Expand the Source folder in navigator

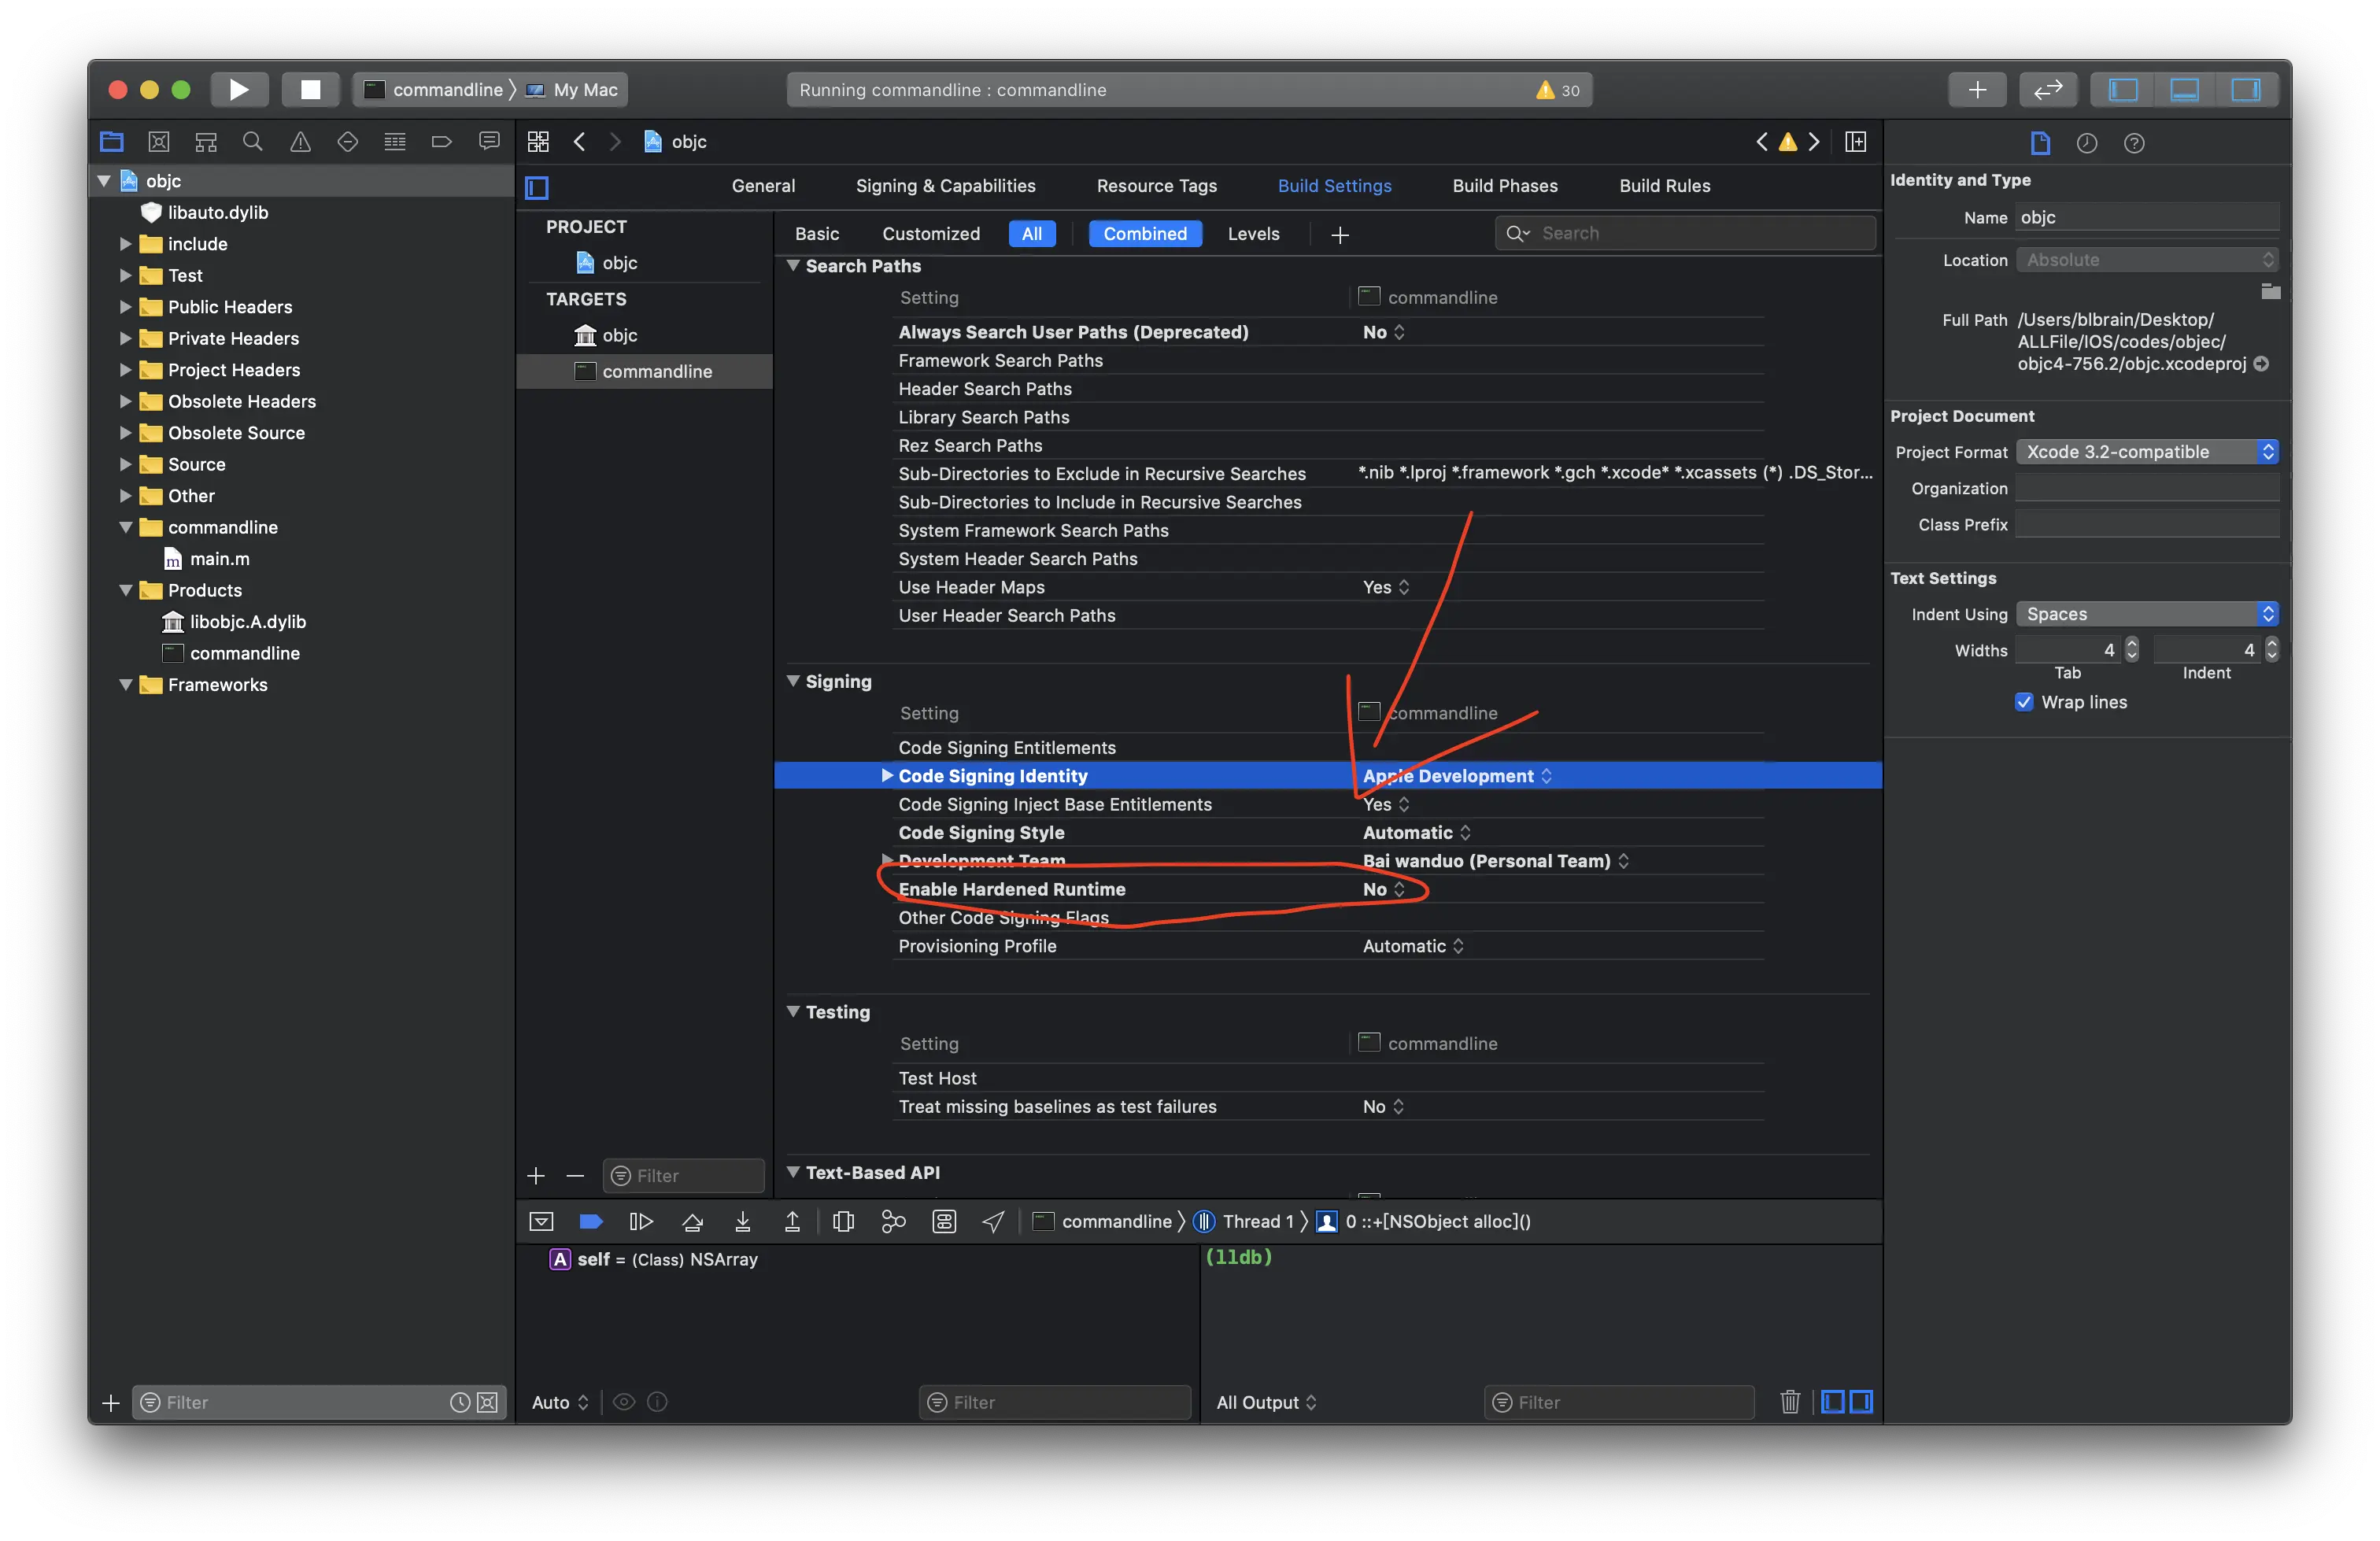point(125,464)
